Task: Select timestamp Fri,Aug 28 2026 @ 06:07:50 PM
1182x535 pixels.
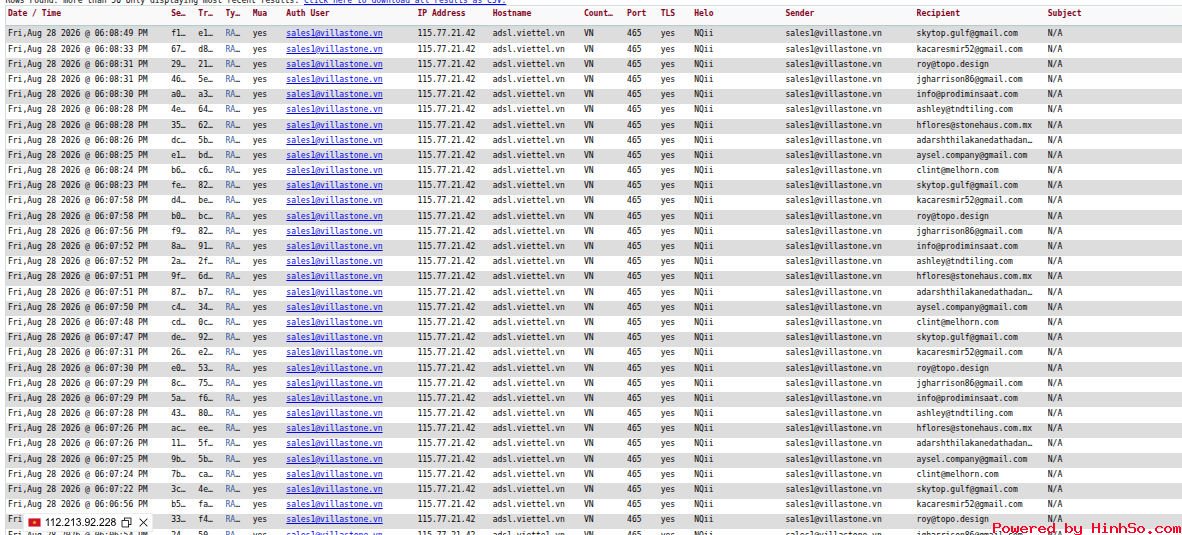Action: (78, 307)
